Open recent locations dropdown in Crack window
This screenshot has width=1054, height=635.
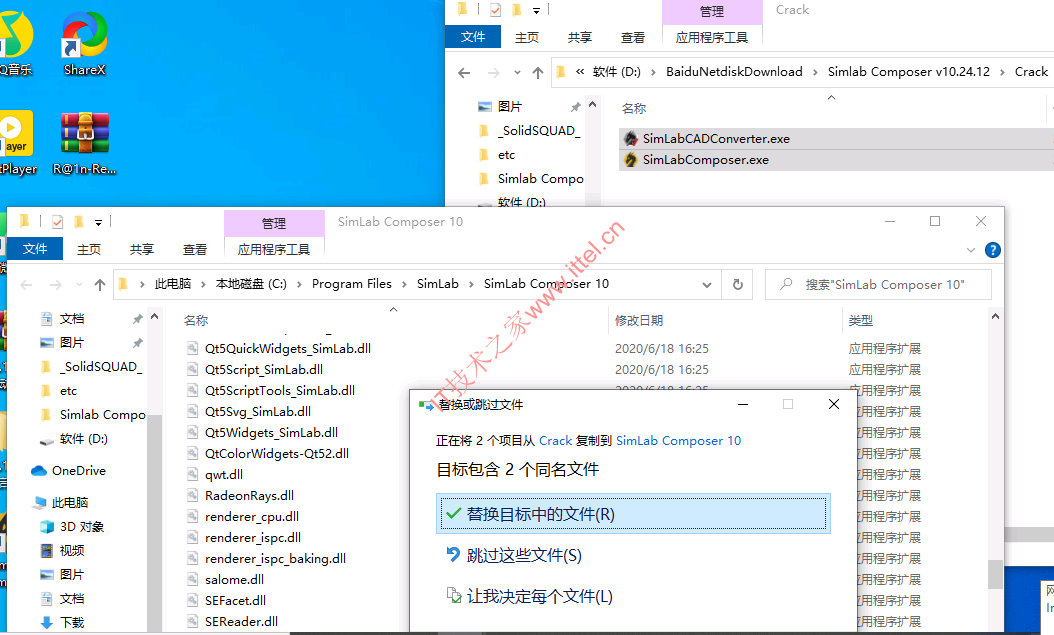click(x=517, y=73)
